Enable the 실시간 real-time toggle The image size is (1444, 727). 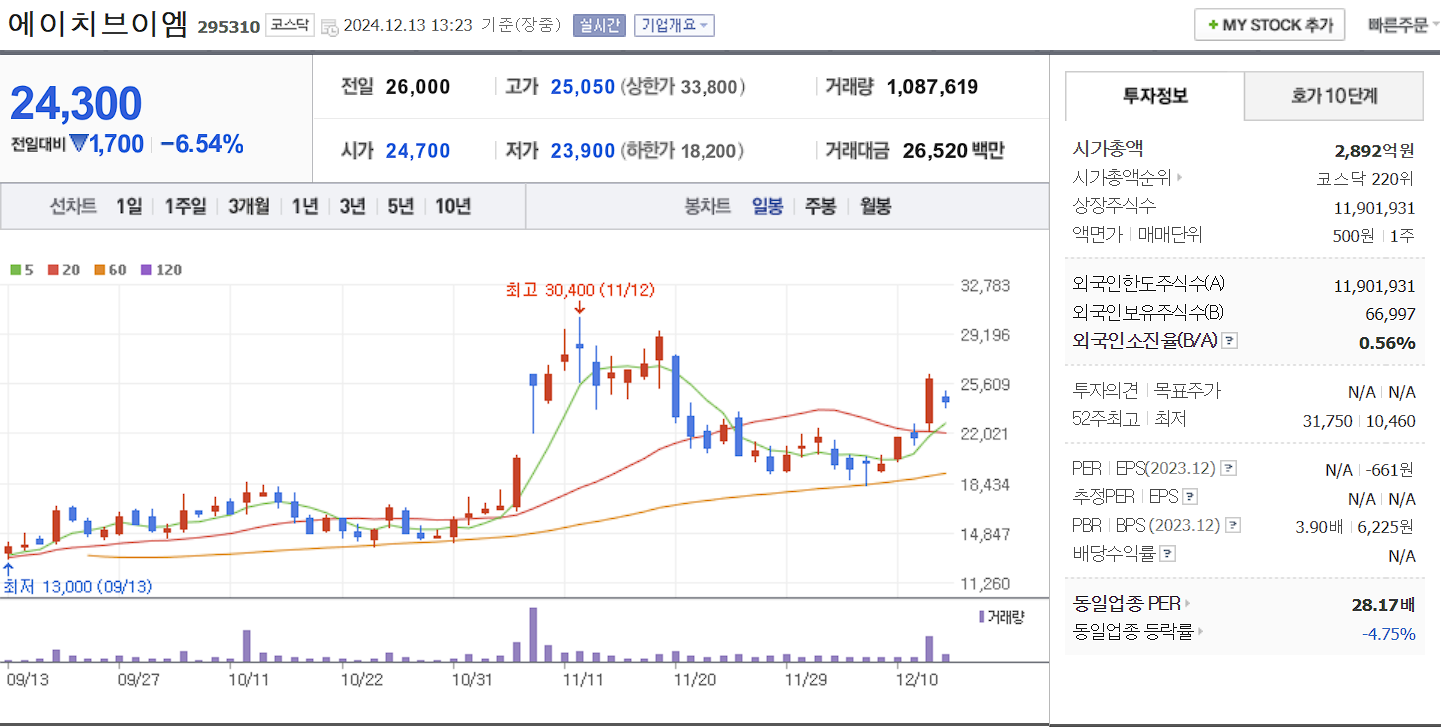(602, 25)
